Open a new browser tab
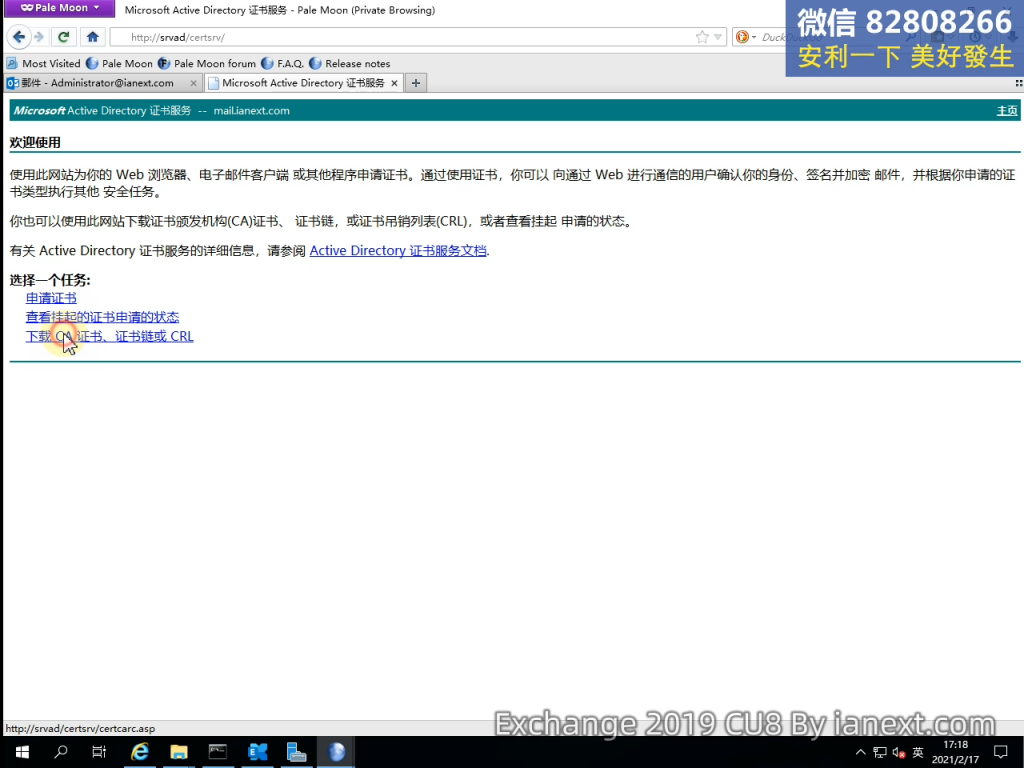Viewport: 1024px width, 768px height. click(416, 83)
